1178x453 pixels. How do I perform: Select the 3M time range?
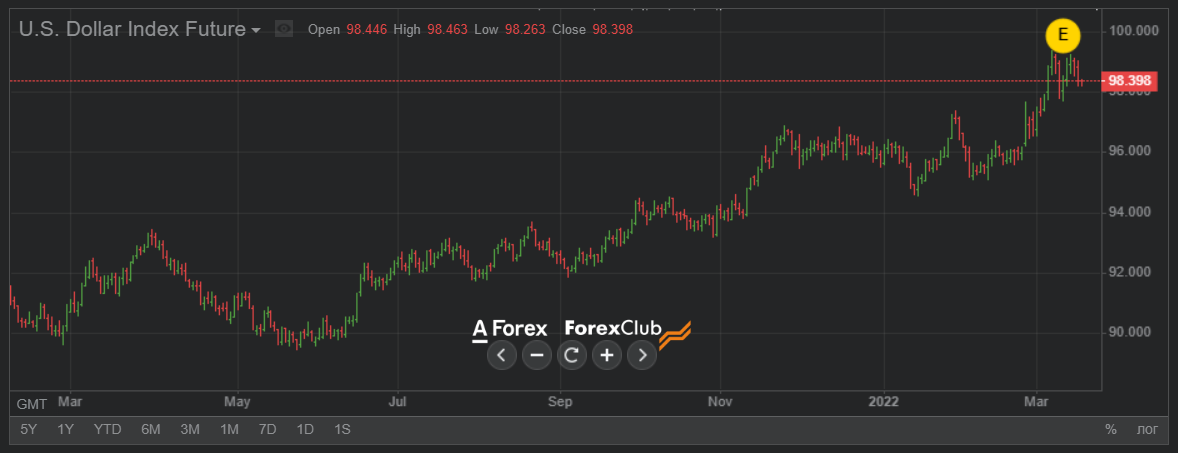tap(190, 430)
